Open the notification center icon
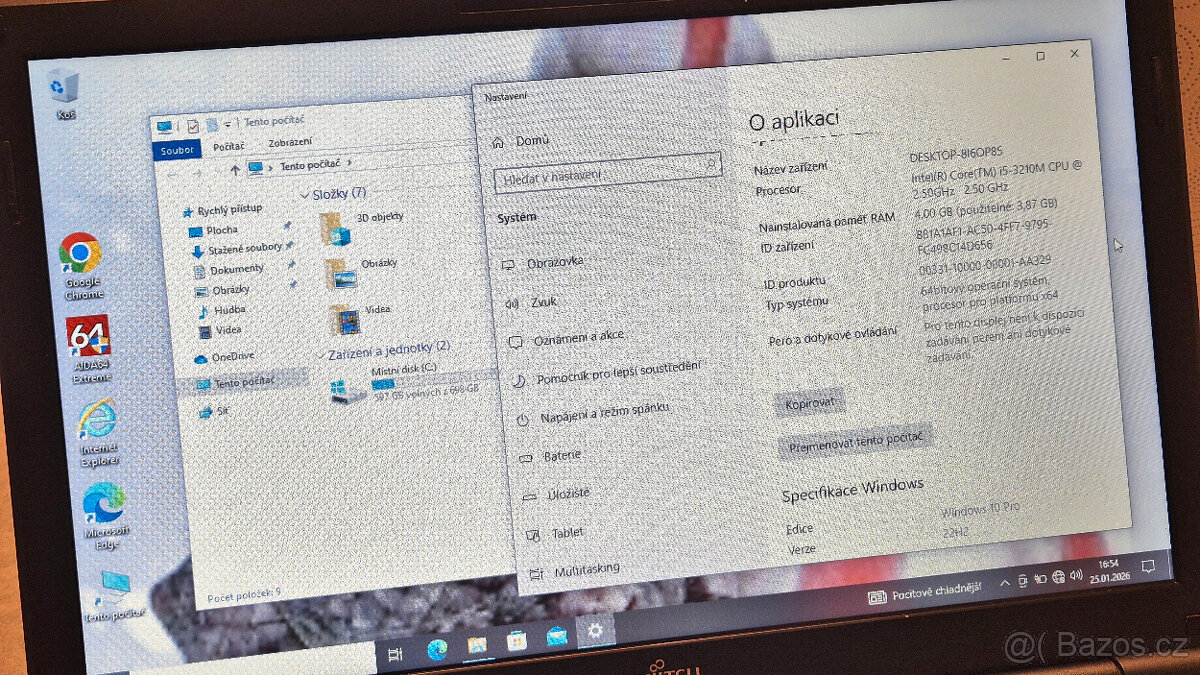Viewport: 1200px width, 675px height. pyautogui.click(x=1150, y=568)
